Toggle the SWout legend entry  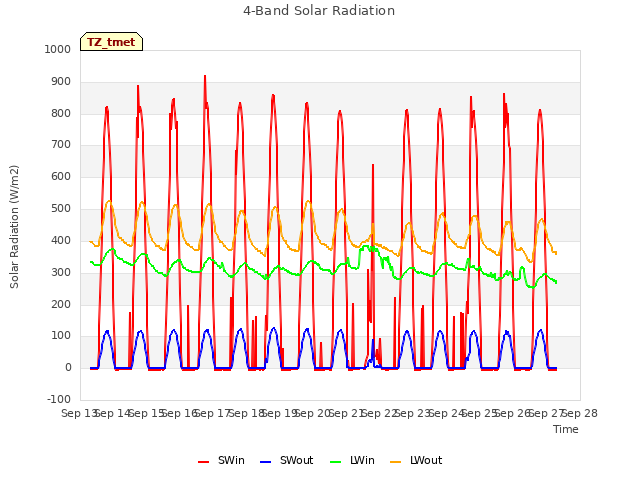pyautogui.click(x=287, y=460)
